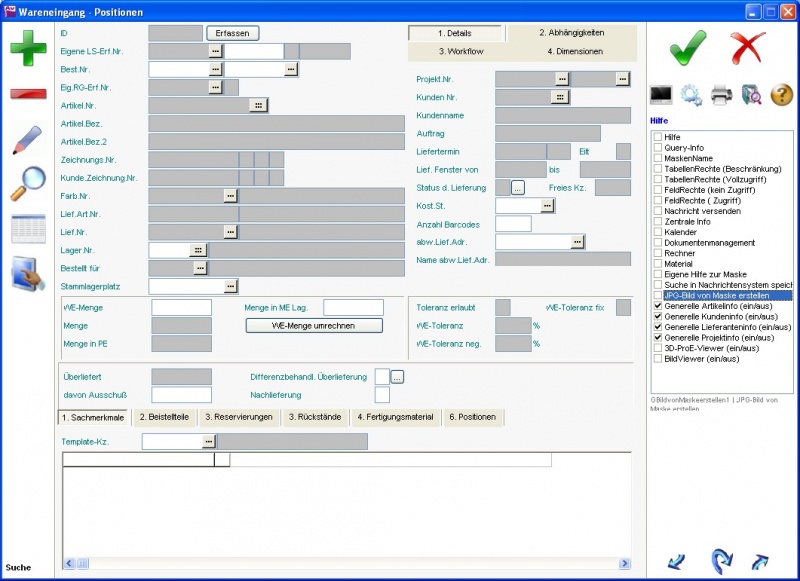
Task: Open the Stammlagerplatz lookup dropdown
Action: (x=230, y=286)
